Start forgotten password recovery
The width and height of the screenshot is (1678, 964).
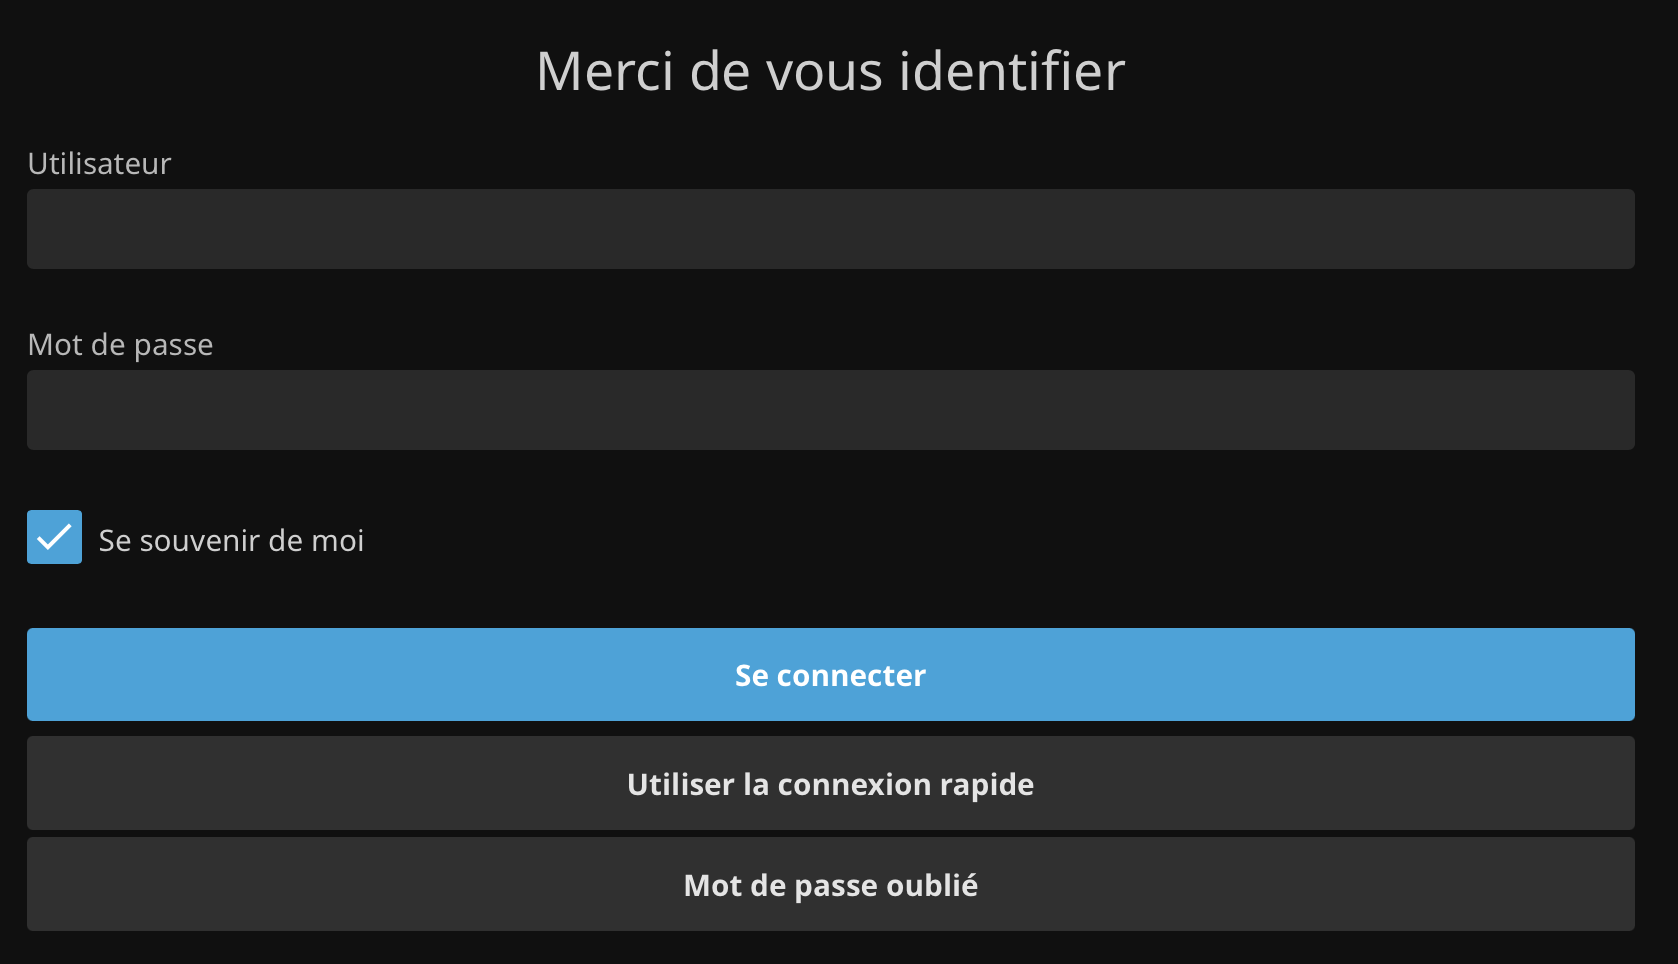[830, 885]
